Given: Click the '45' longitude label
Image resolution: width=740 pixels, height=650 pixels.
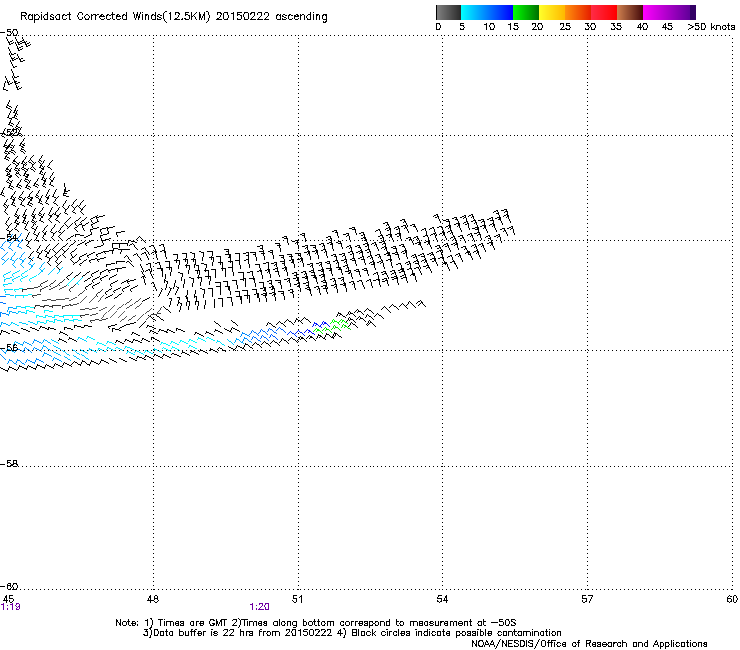Looking at the screenshot, I should (x=8, y=599).
